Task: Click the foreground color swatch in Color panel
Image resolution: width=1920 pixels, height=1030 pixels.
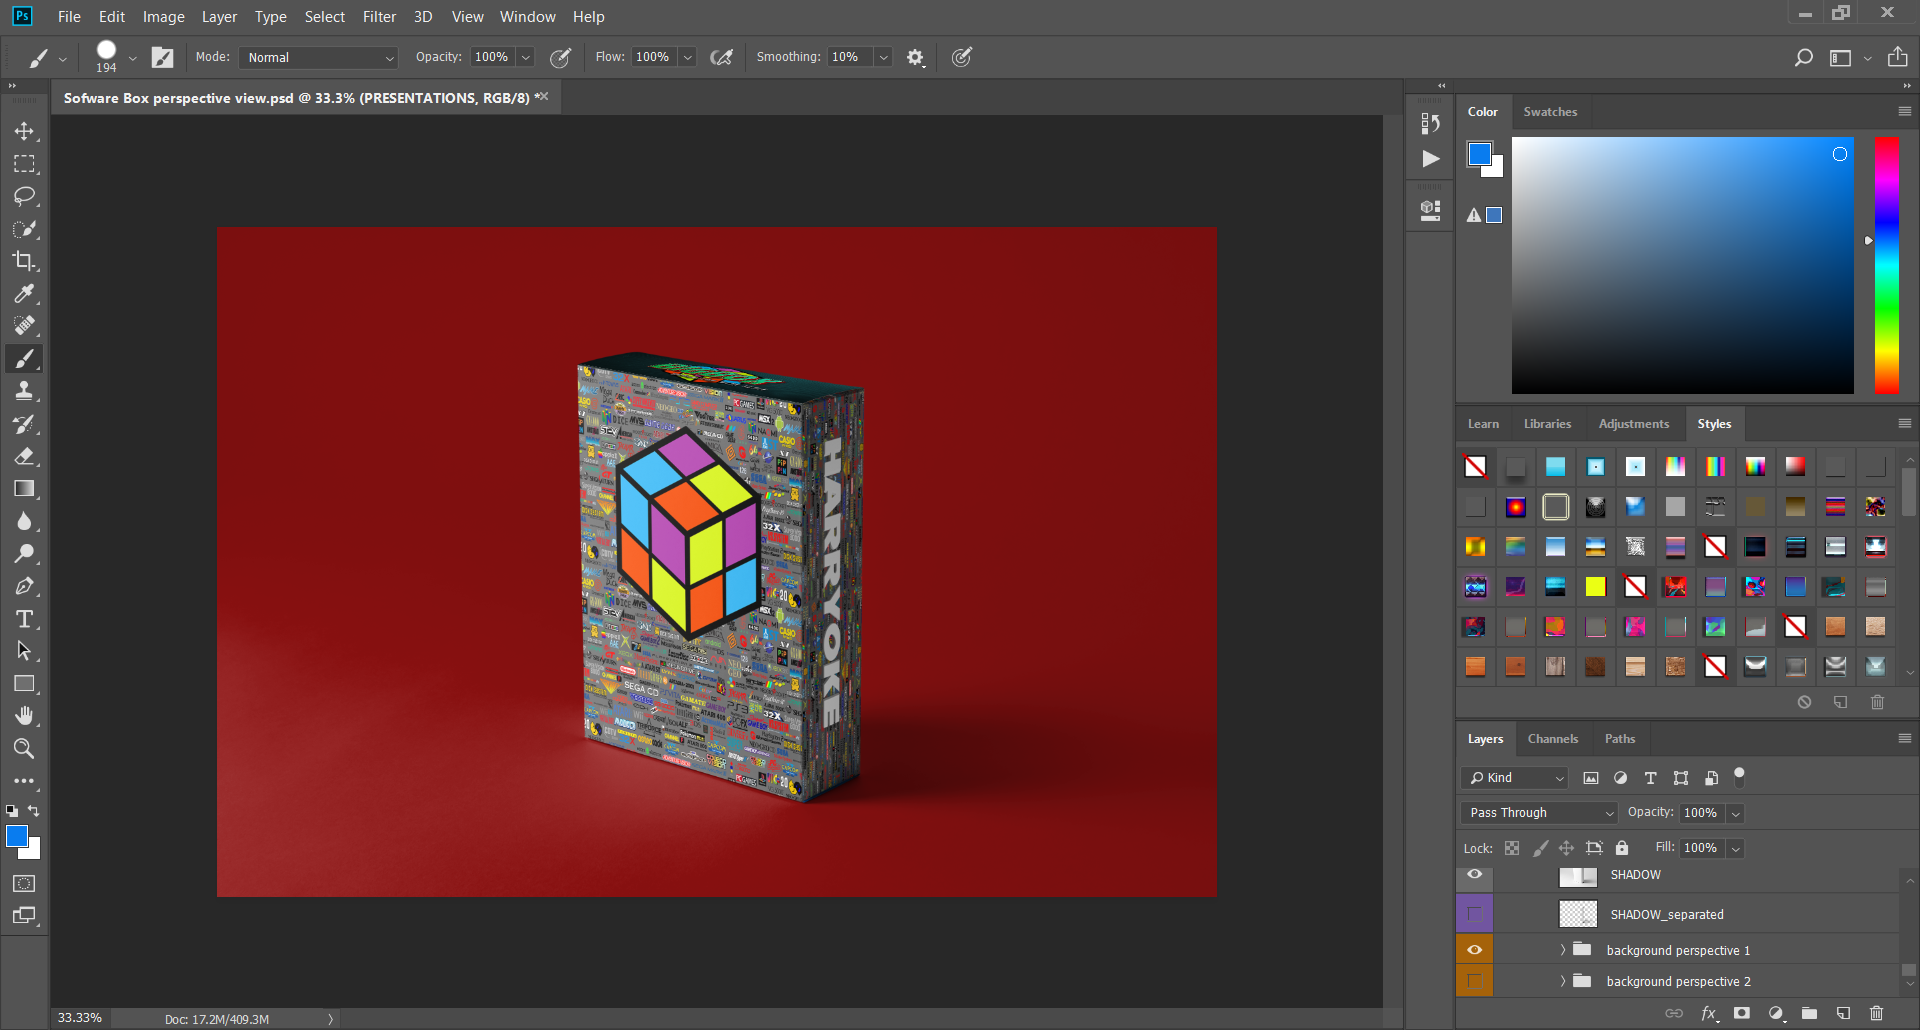Action: click(1479, 154)
